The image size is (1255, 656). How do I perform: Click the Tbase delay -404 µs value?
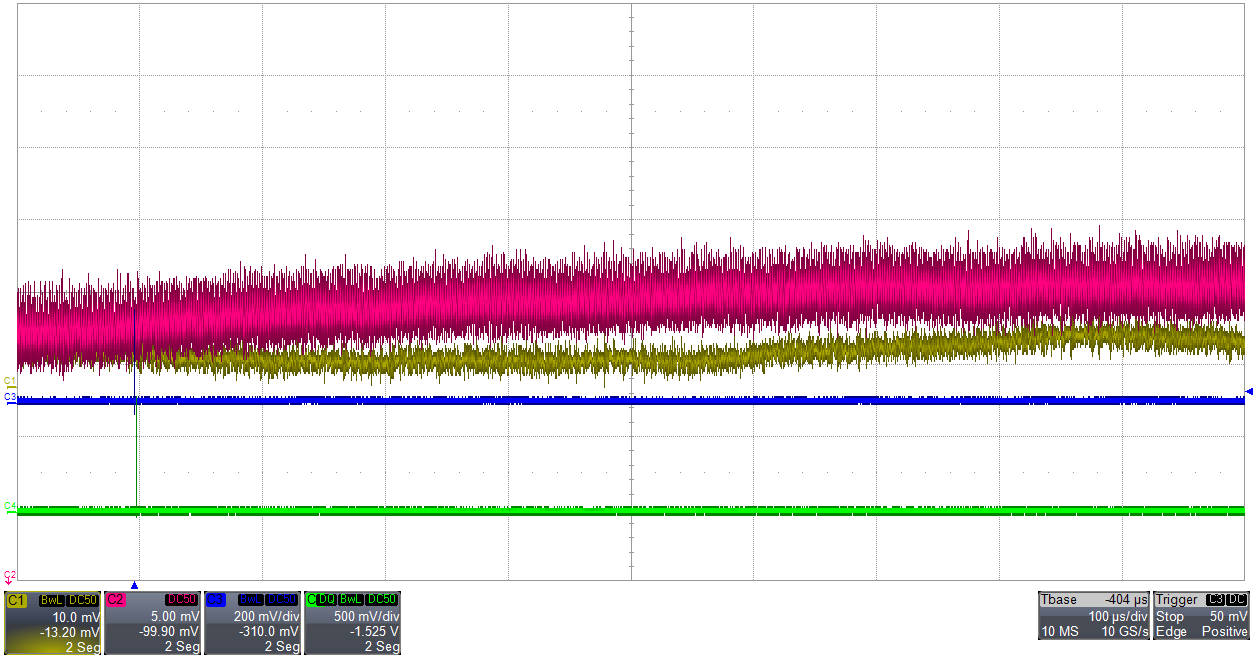1126,600
